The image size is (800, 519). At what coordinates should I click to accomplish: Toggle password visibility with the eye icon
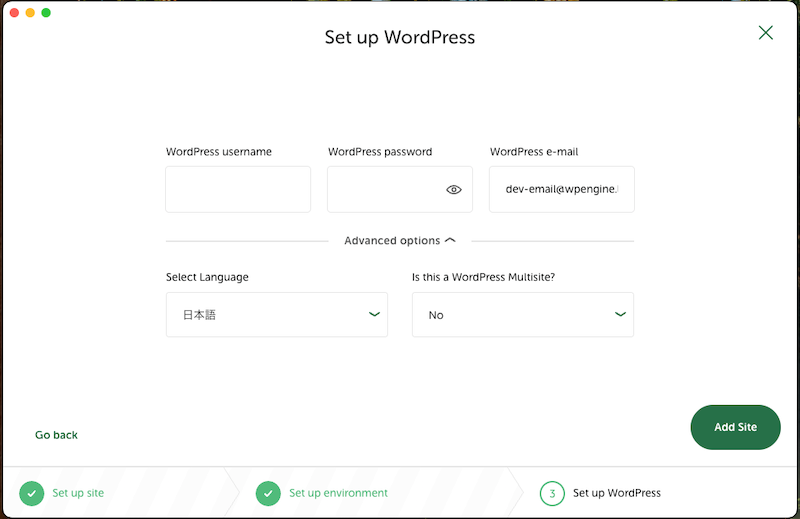click(x=454, y=190)
